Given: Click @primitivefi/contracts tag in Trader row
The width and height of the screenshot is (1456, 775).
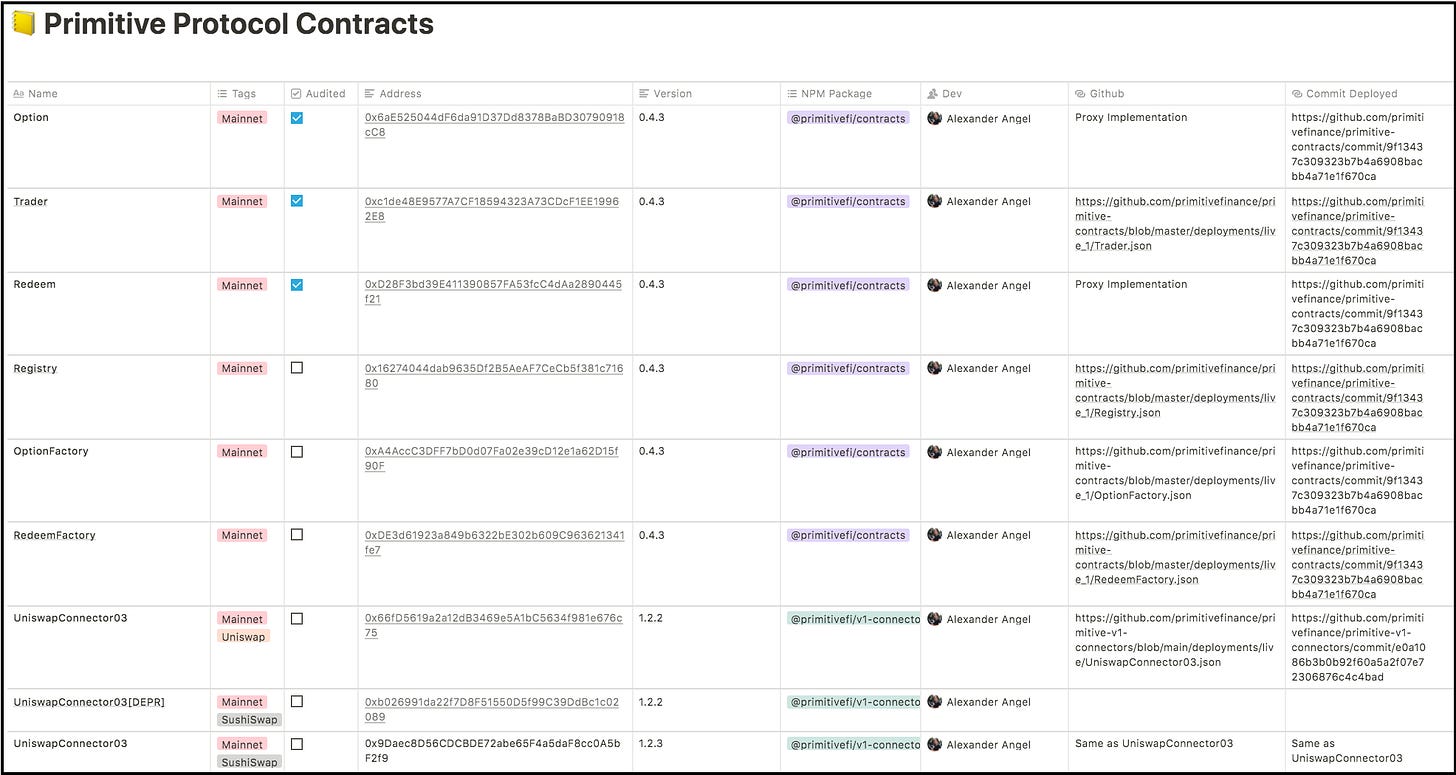Looking at the screenshot, I should (848, 201).
